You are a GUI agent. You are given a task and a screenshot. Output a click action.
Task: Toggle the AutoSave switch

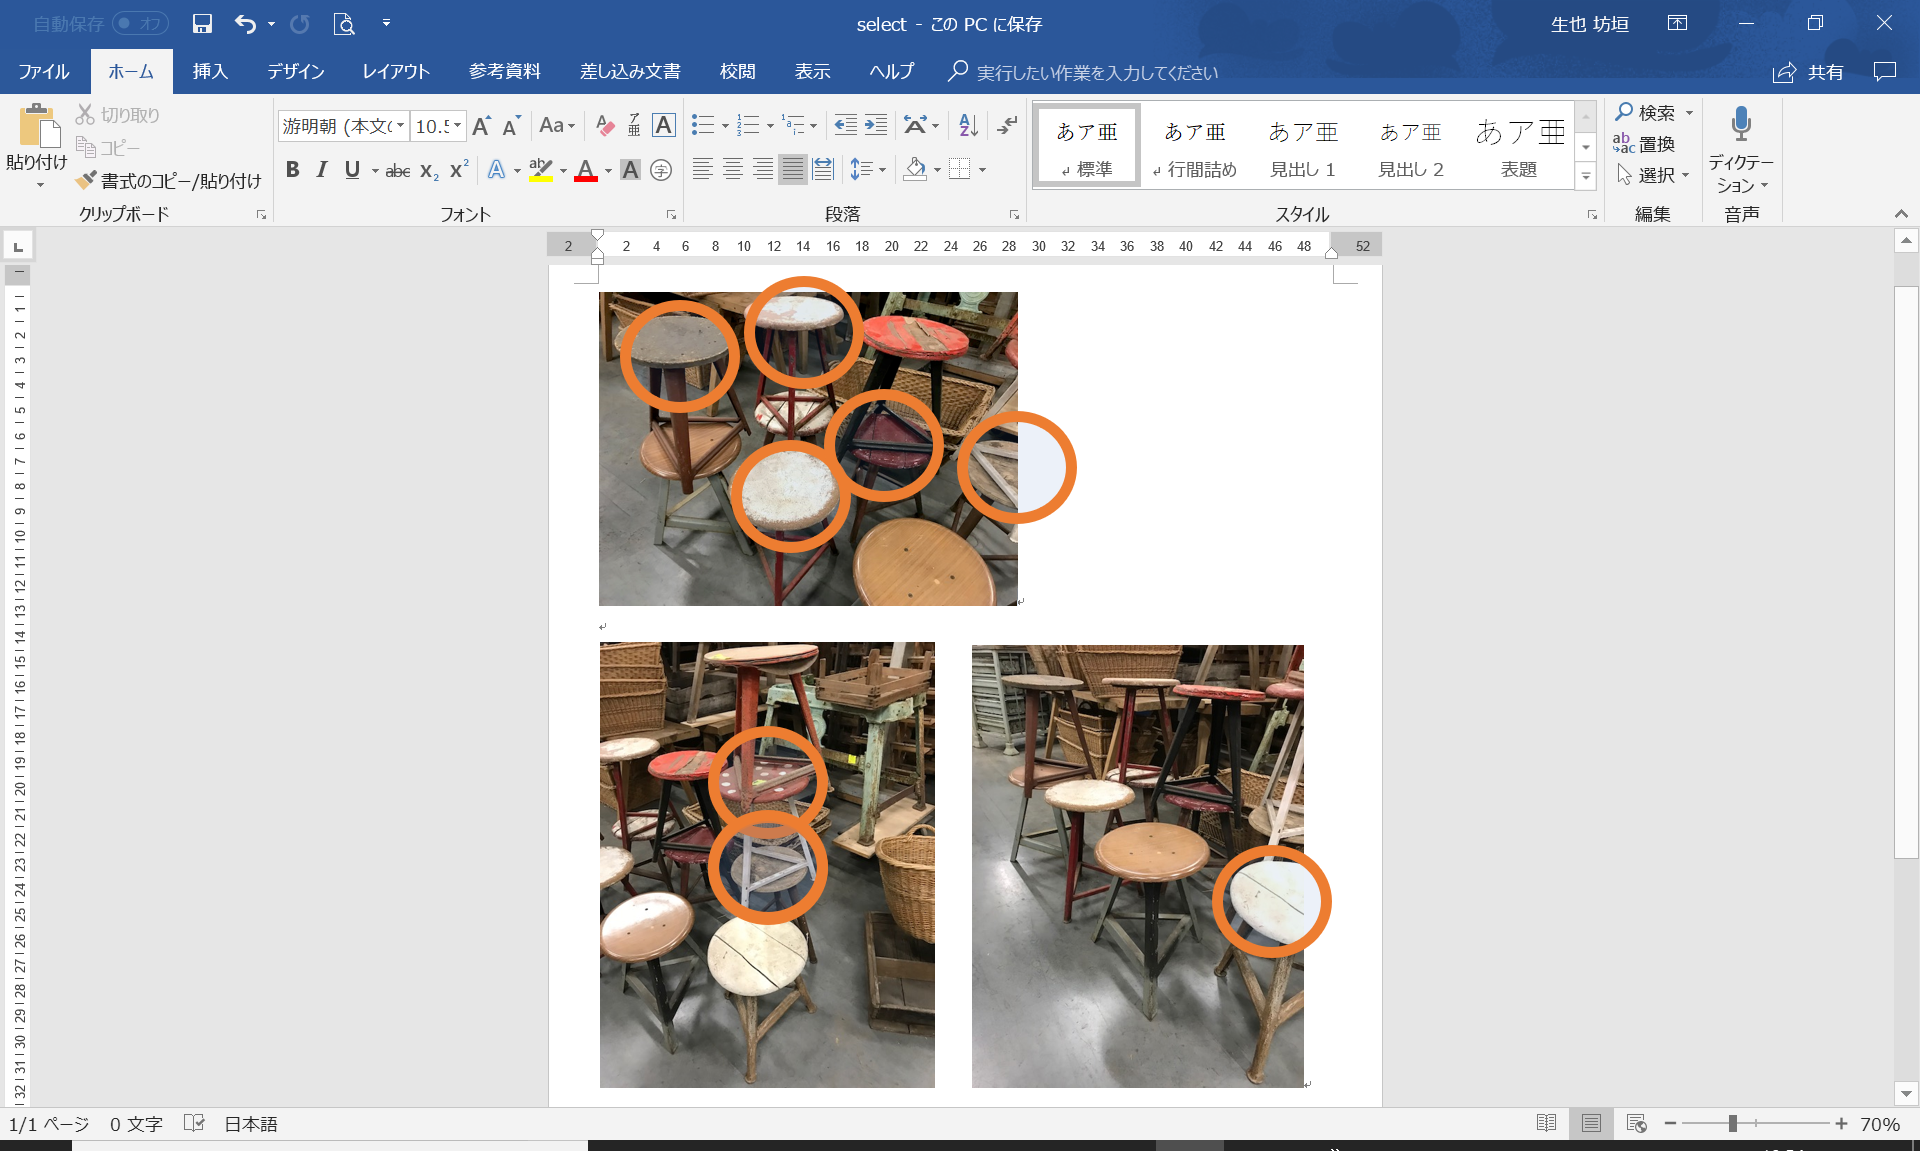(139, 24)
